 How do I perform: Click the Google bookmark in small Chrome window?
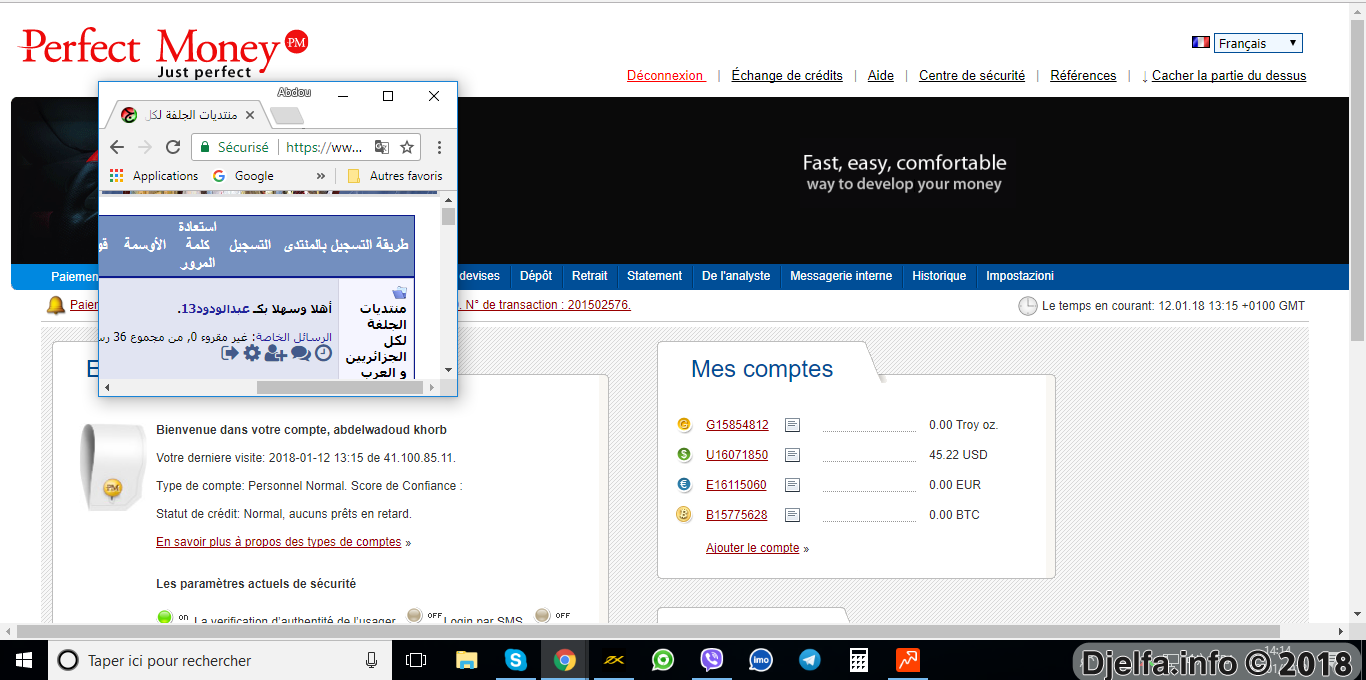point(243,176)
